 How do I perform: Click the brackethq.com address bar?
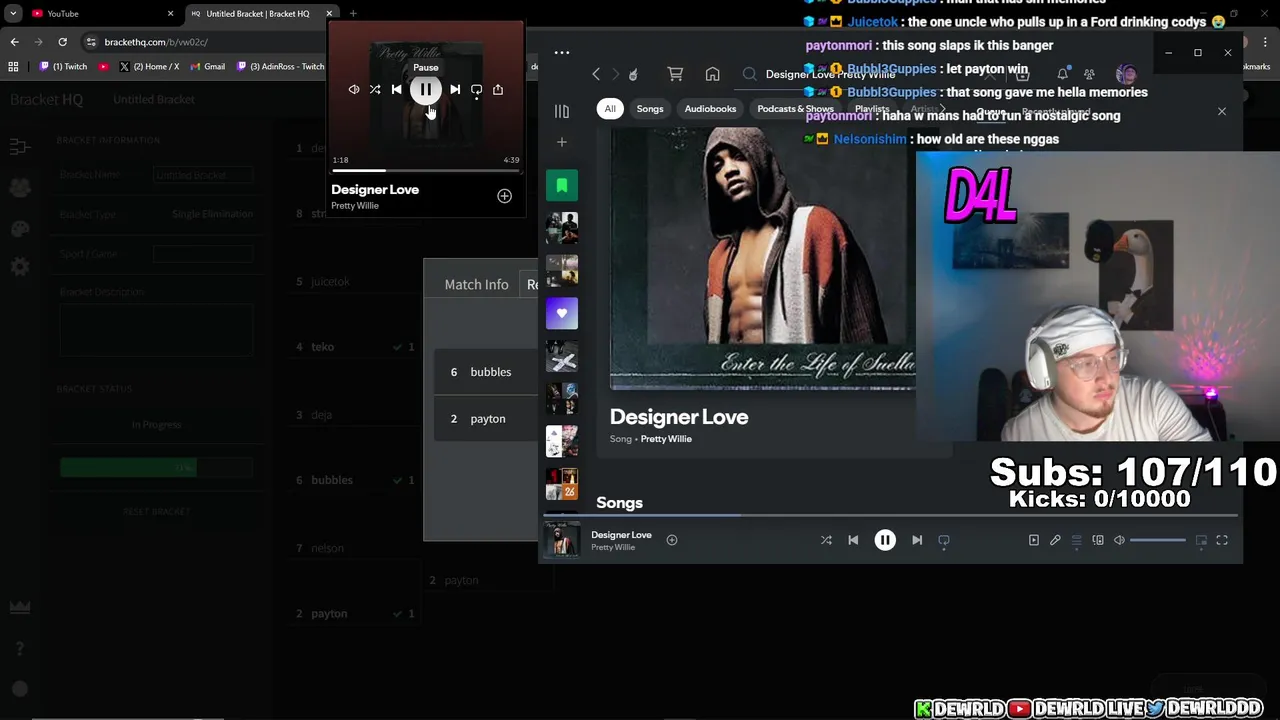204,42
